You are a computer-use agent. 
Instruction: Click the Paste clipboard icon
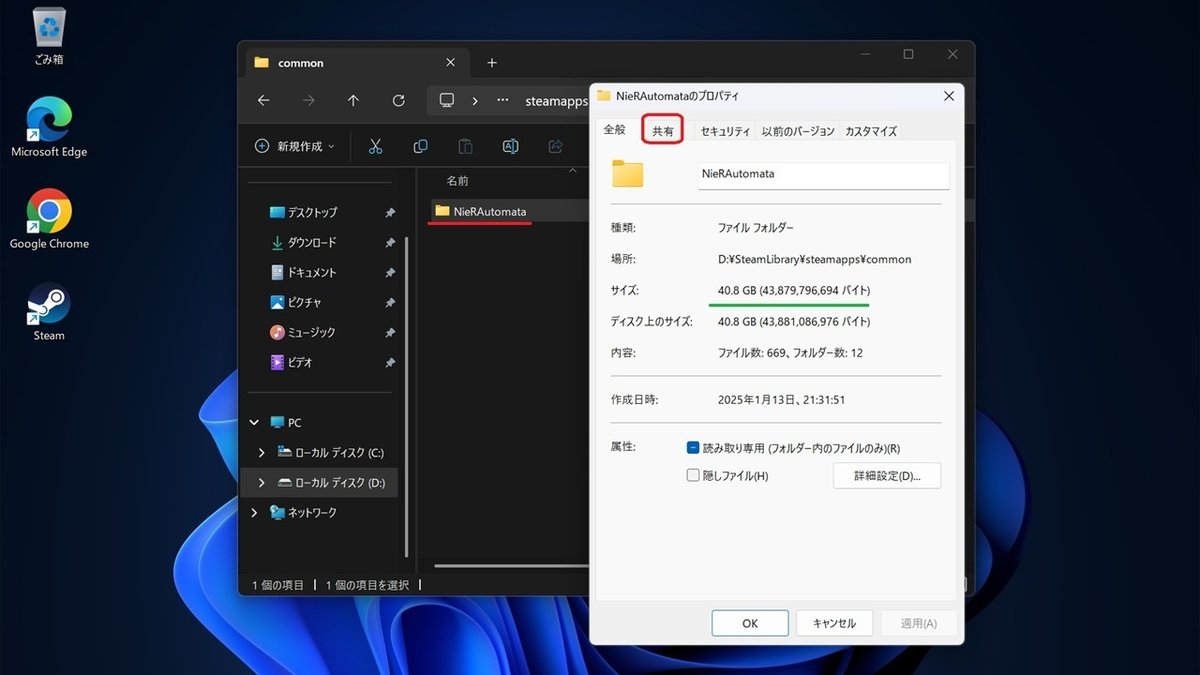point(465,146)
